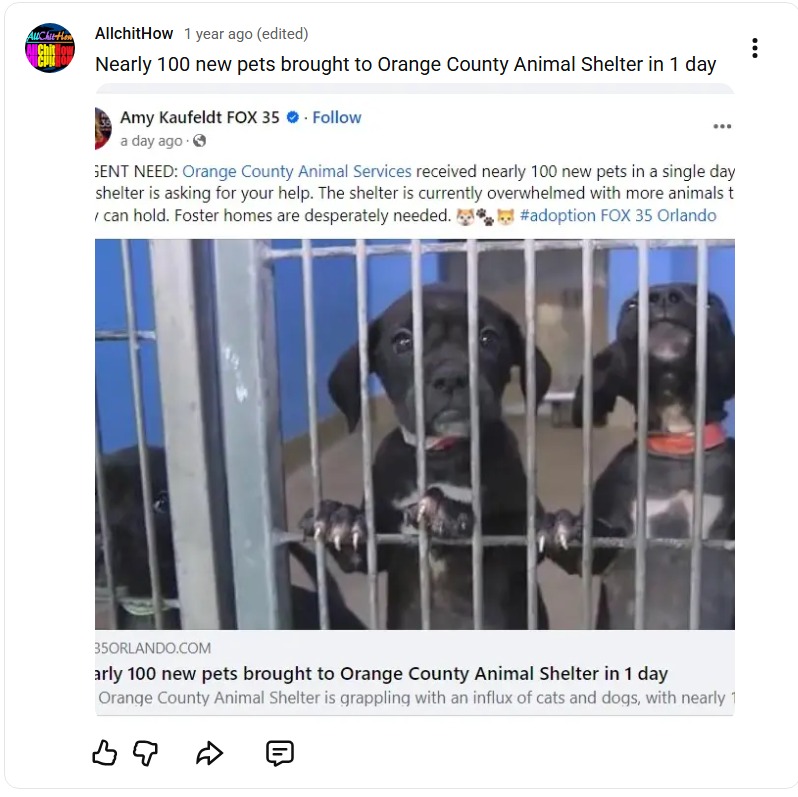Screen dimensions: 798x797
Task: Like the post with the thumbs-up icon
Action: coord(104,753)
